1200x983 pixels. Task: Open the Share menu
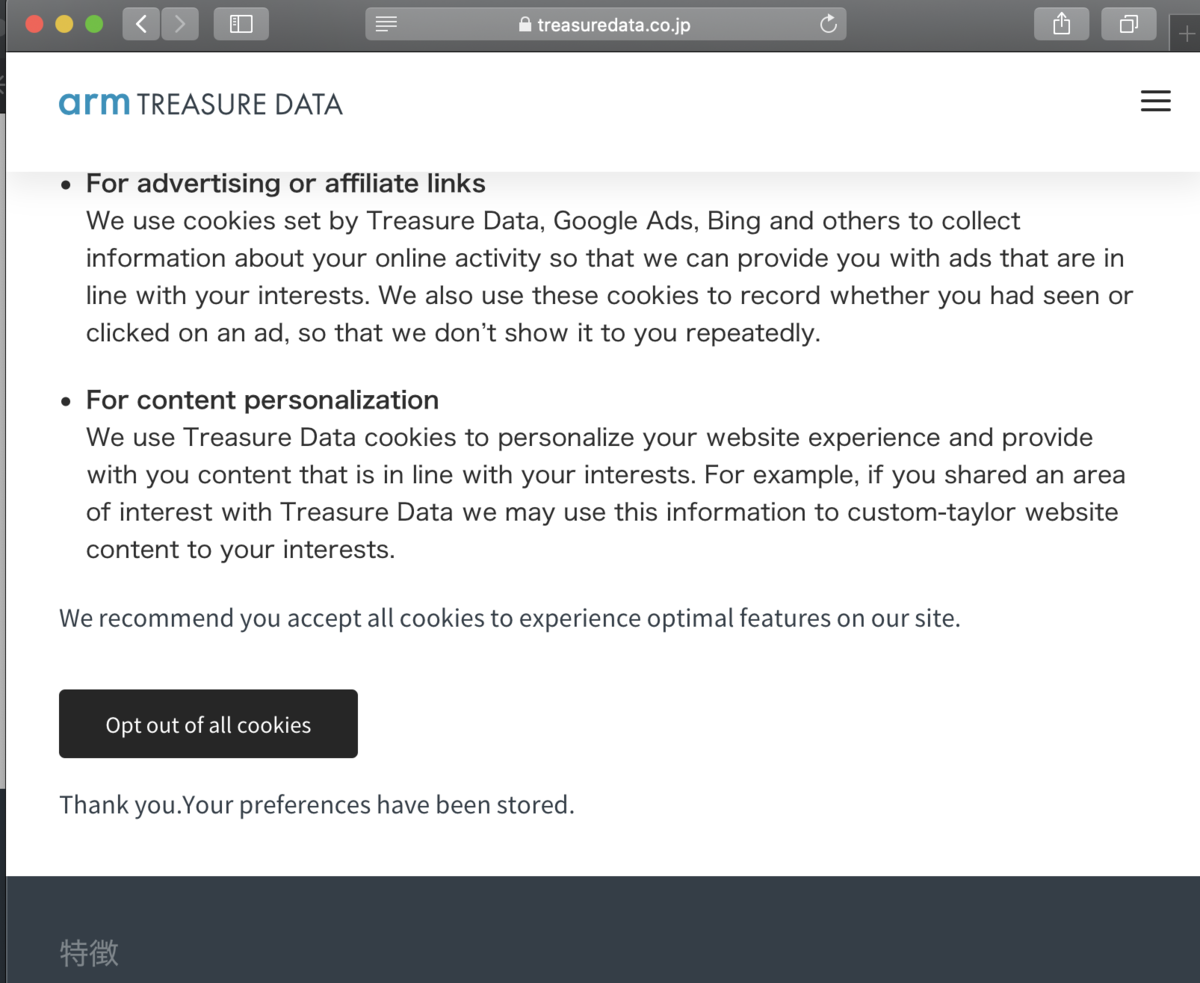(1062, 24)
